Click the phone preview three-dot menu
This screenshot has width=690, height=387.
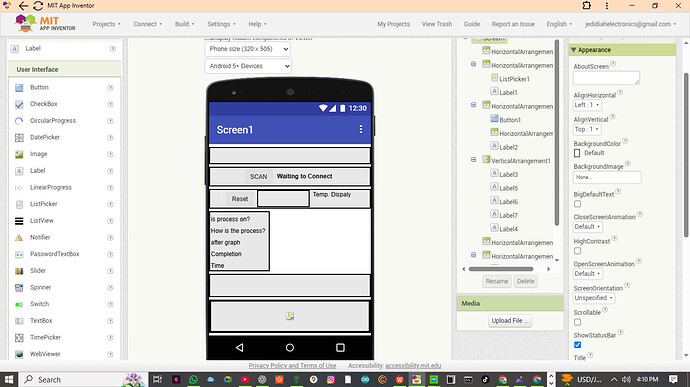361,129
